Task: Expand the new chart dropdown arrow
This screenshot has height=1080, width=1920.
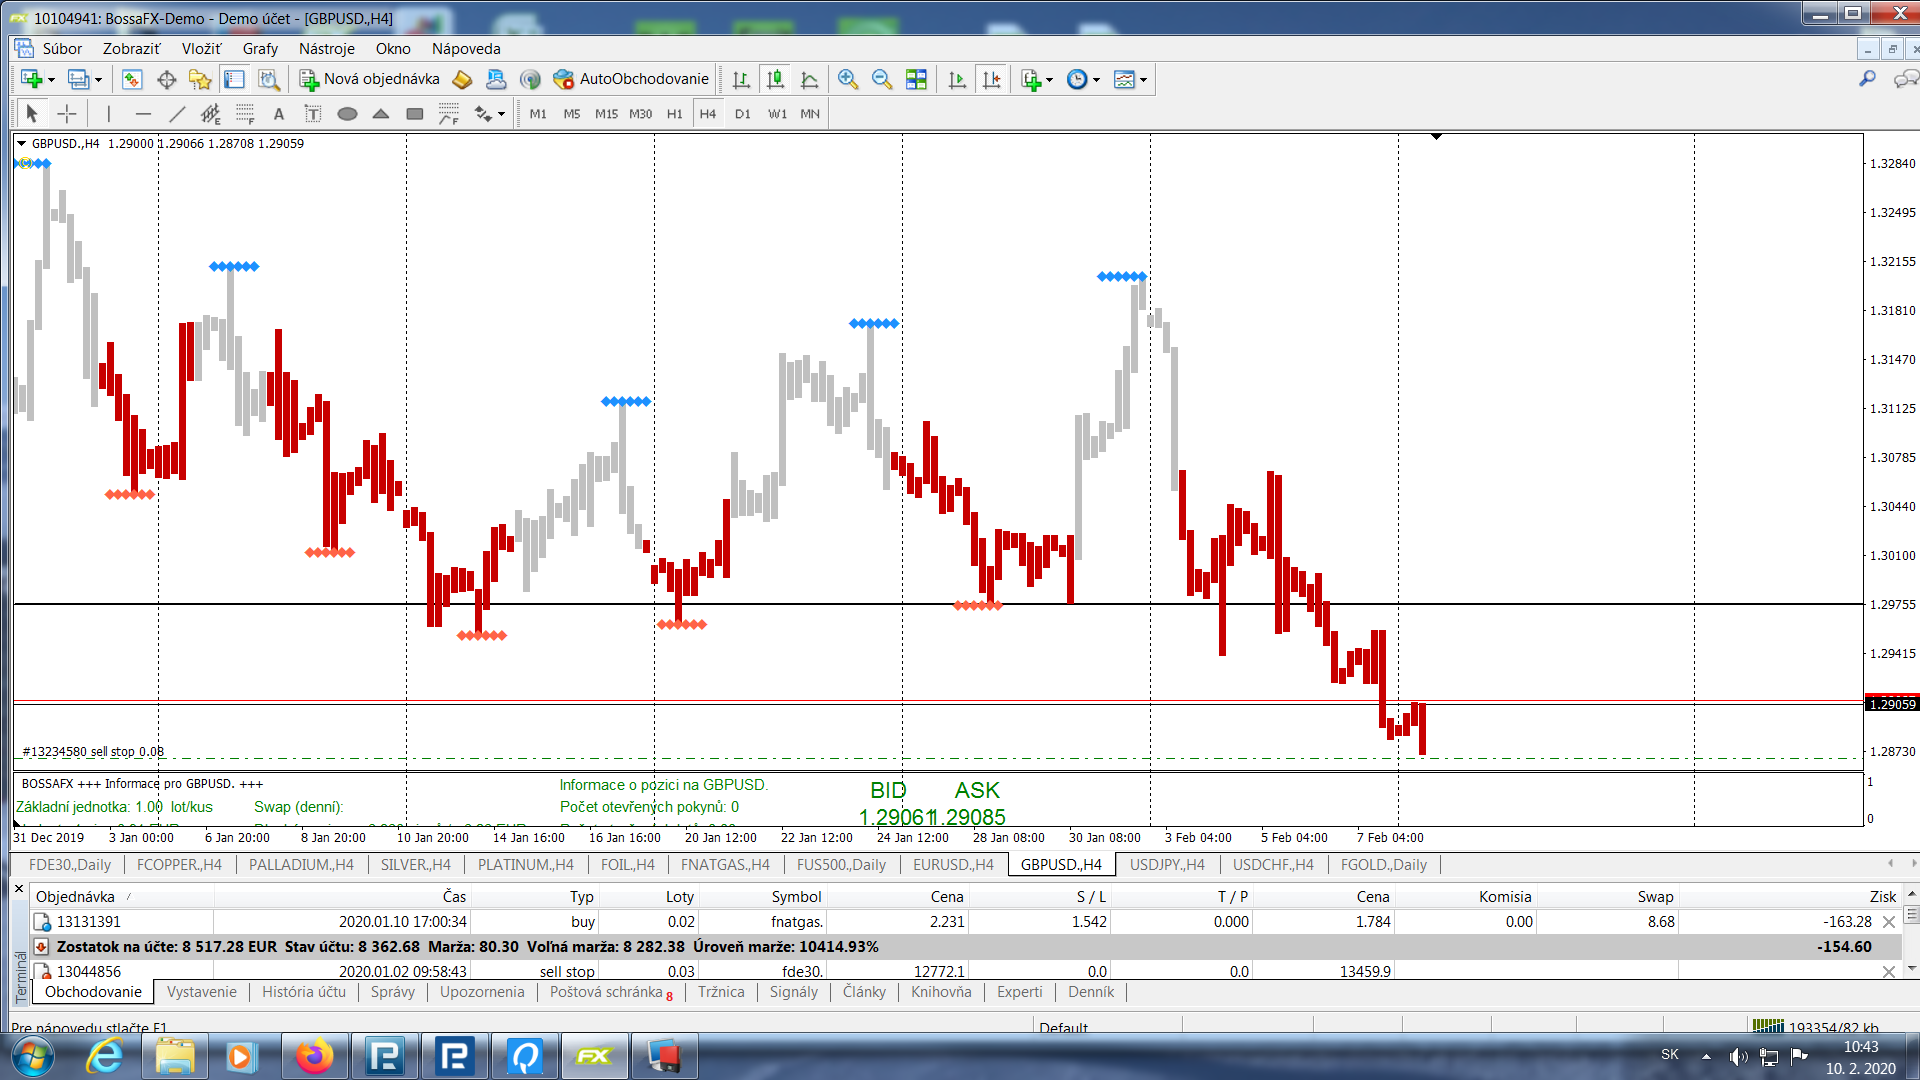Action: point(51,80)
